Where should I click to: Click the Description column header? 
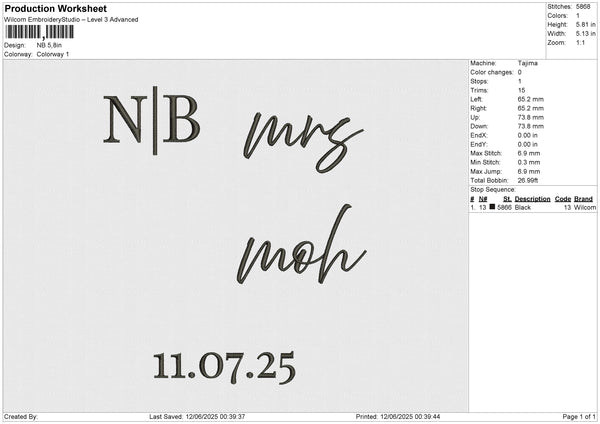tap(532, 199)
